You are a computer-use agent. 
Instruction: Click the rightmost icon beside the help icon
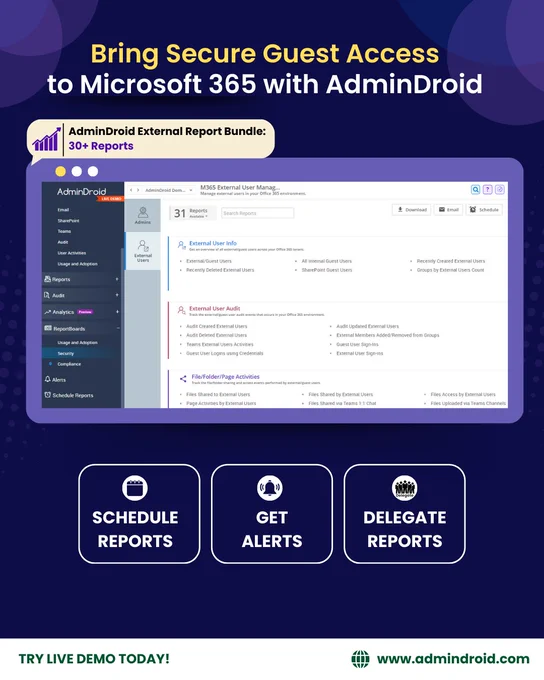pos(500,190)
